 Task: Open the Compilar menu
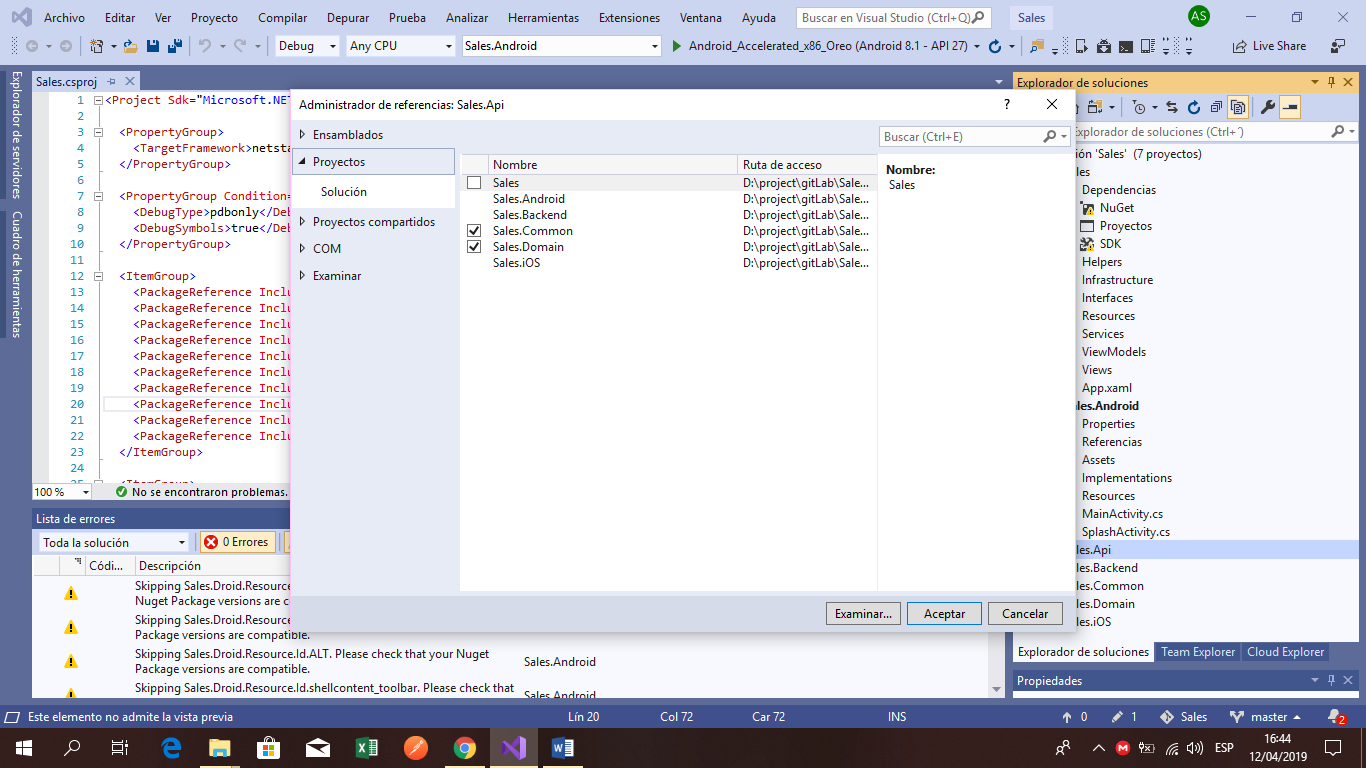coord(282,18)
